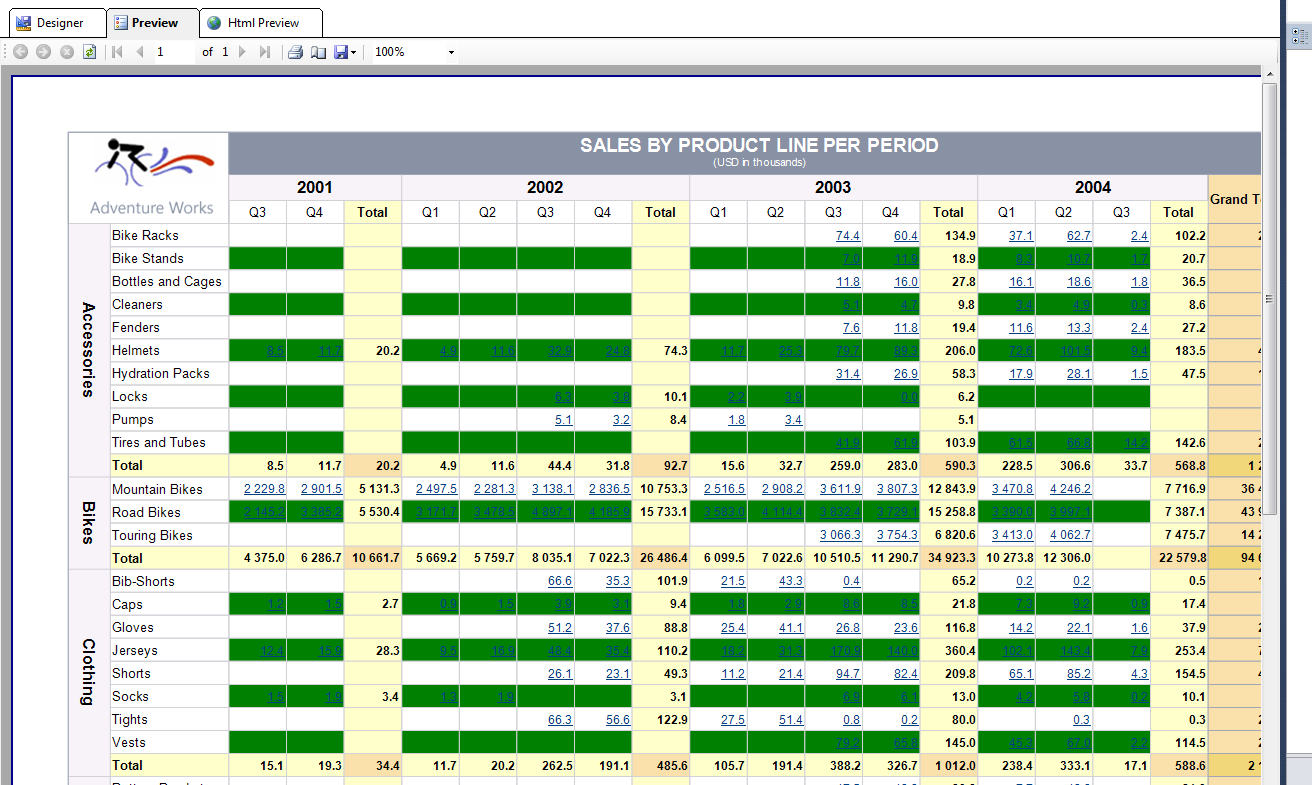This screenshot has width=1312, height=785.
Task: Select the '2001' year column header
Action: coord(315,187)
